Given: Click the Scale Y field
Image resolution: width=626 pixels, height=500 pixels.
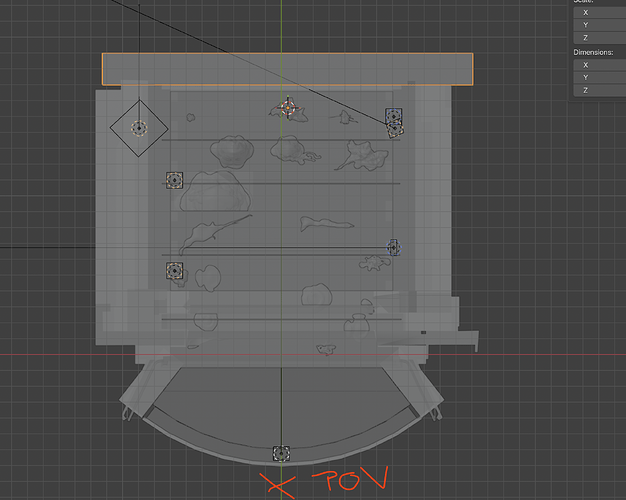Looking at the screenshot, I should (600, 25).
